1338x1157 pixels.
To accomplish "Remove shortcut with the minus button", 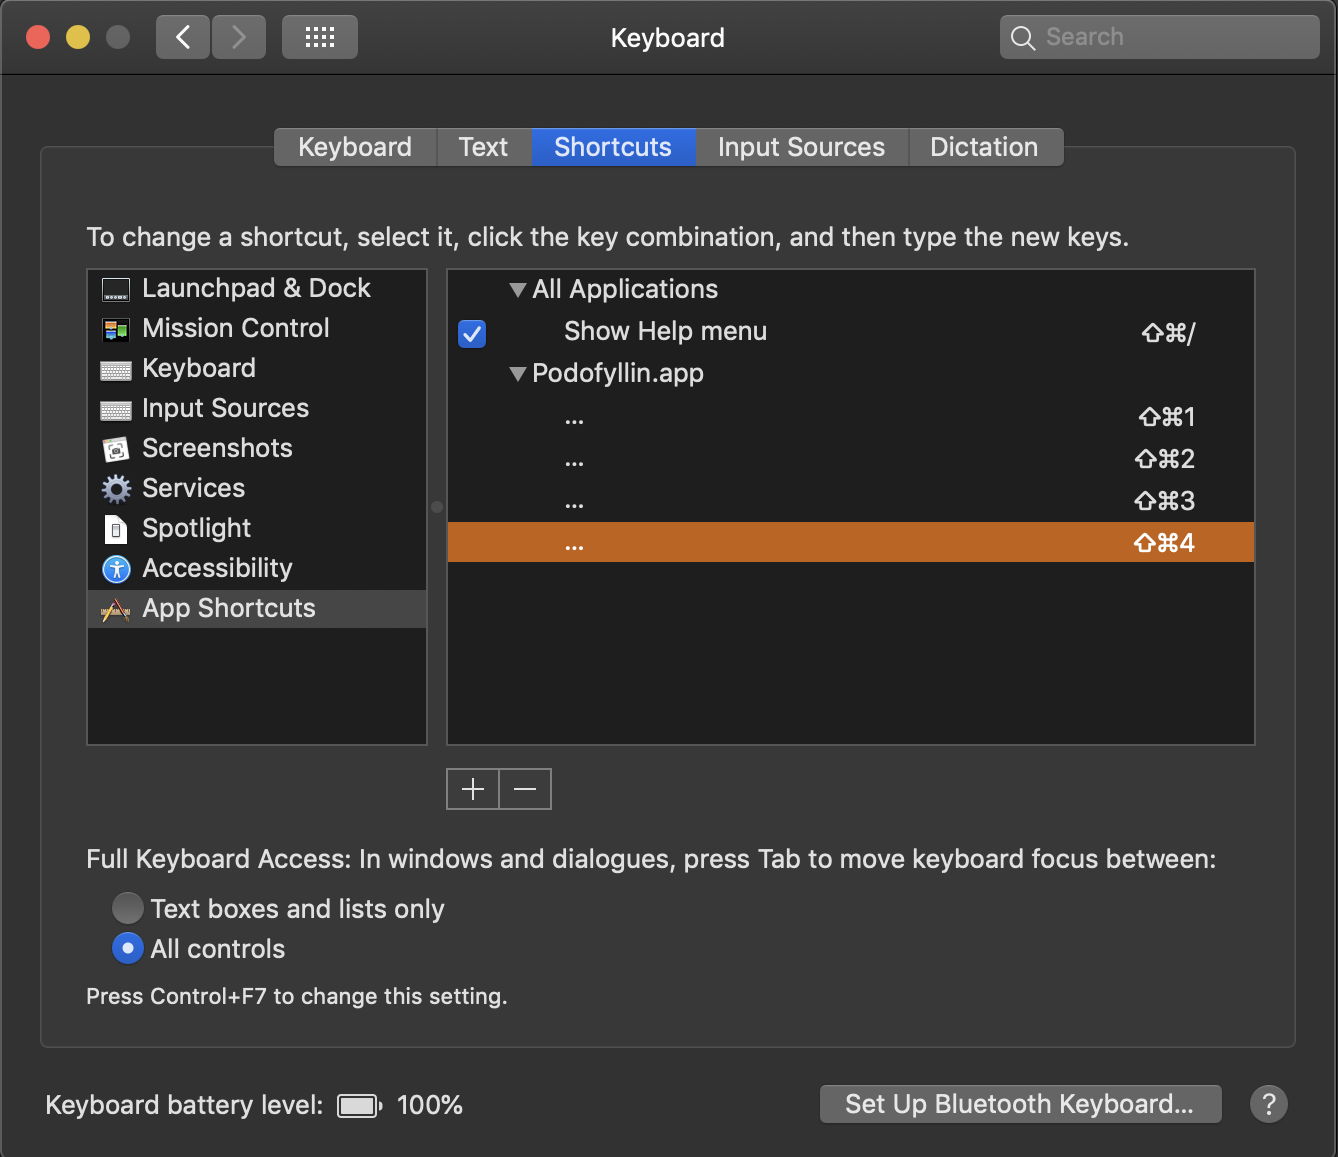I will tap(525, 789).
